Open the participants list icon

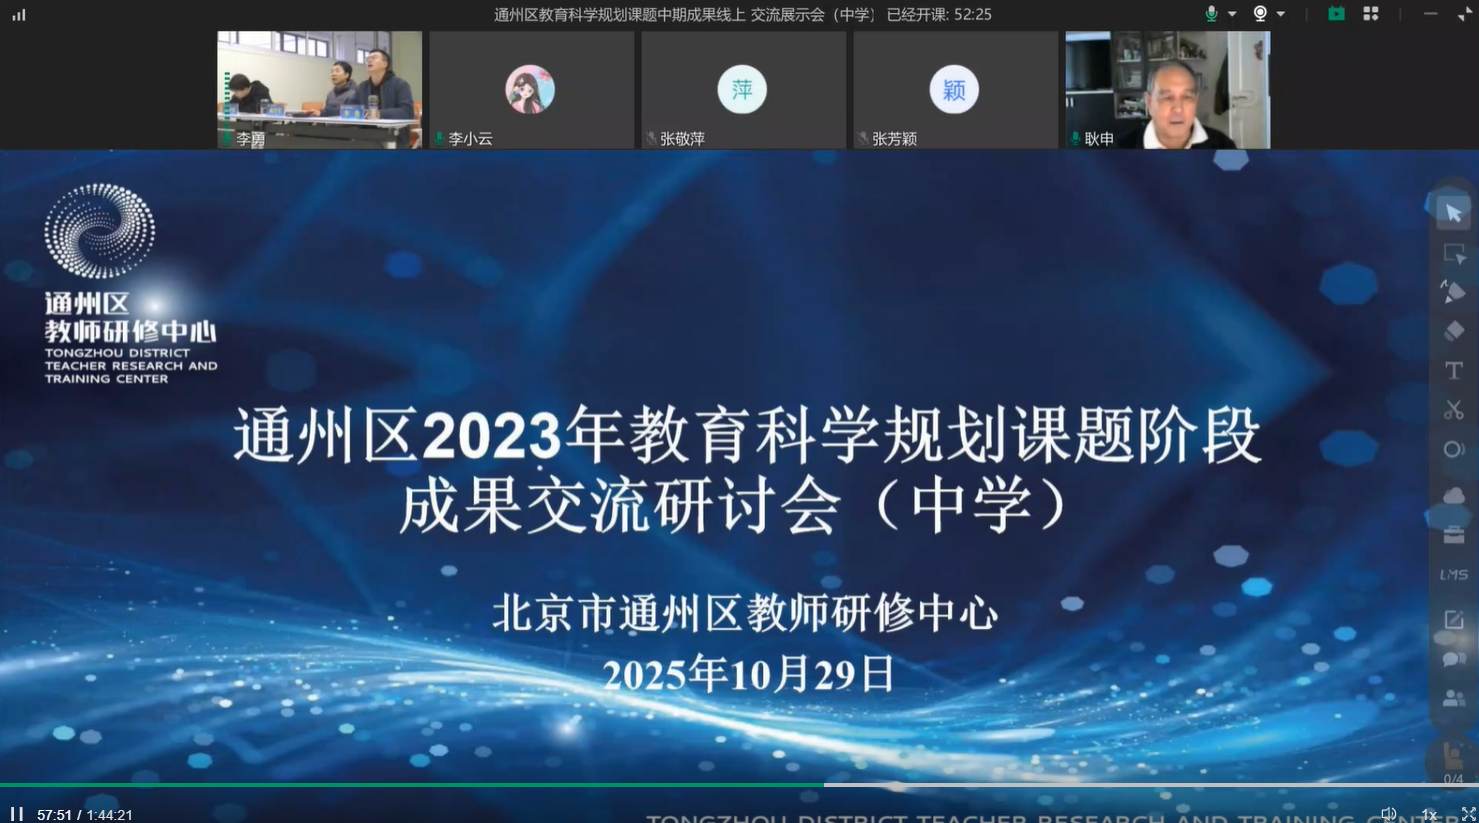(1453, 698)
